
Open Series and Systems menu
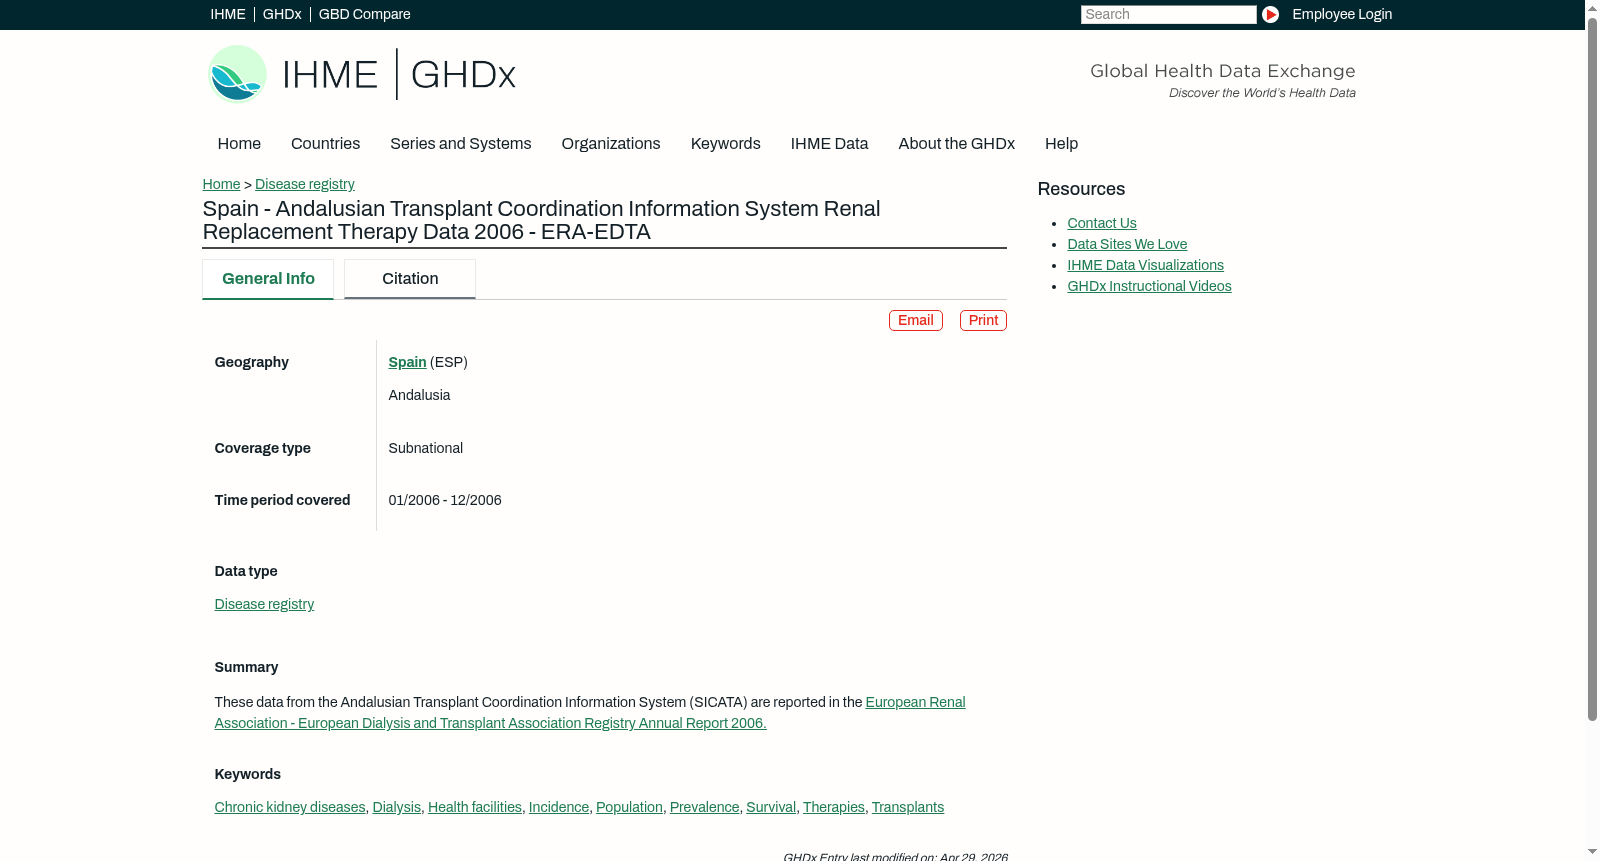click(x=461, y=144)
